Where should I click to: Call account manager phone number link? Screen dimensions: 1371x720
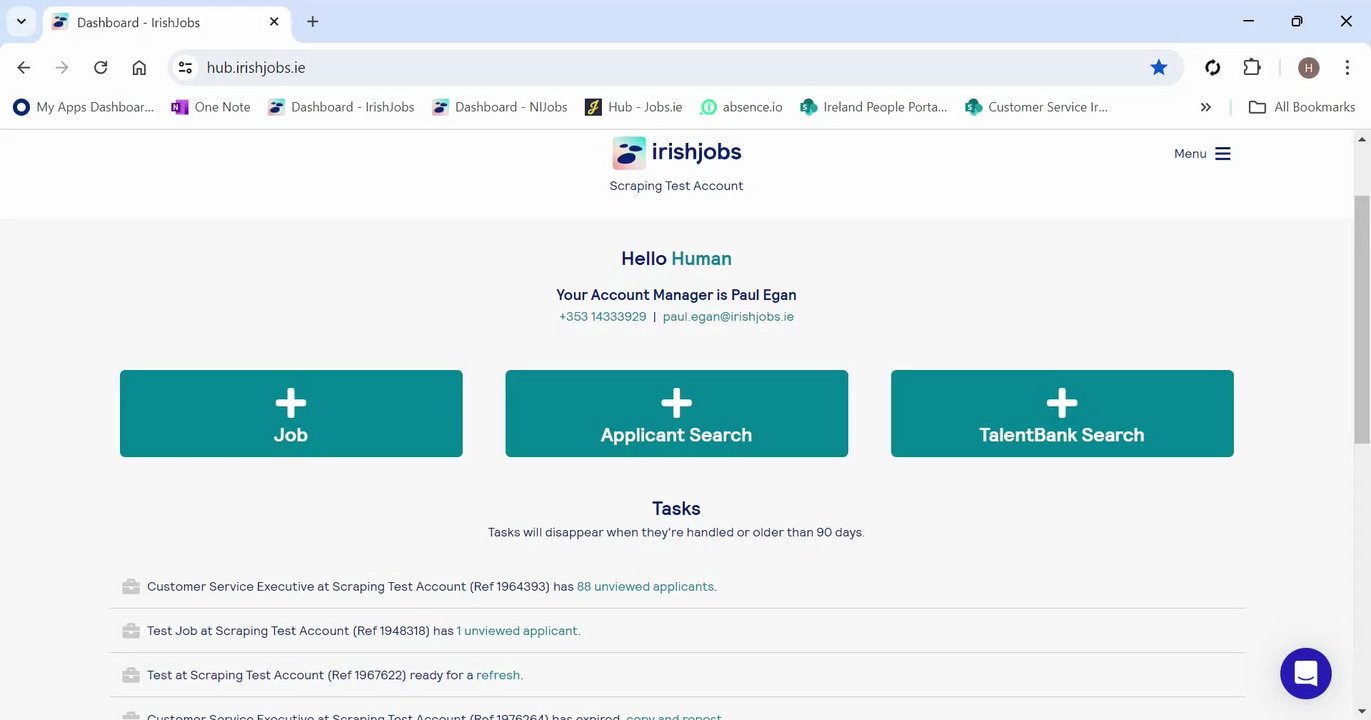coord(603,317)
